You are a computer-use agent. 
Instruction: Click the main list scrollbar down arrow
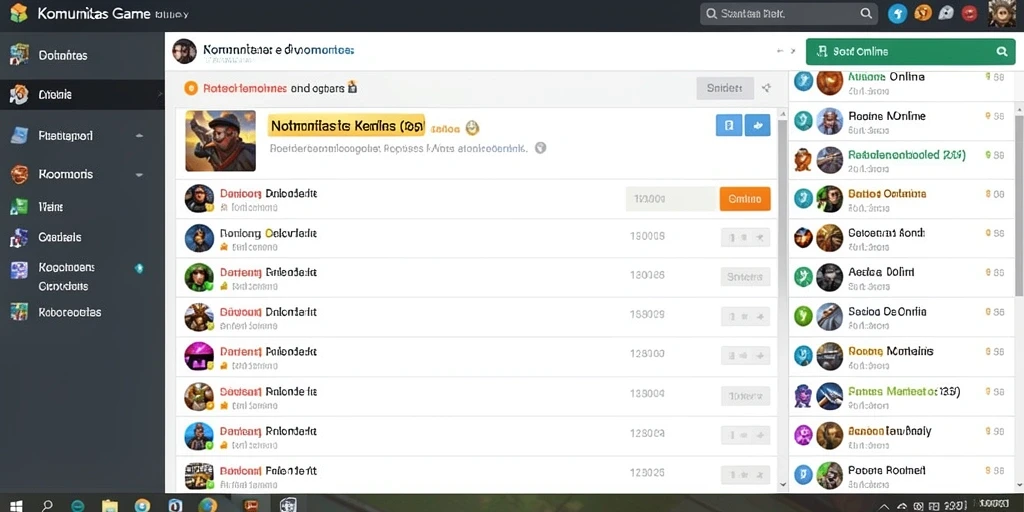tap(783, 485)
